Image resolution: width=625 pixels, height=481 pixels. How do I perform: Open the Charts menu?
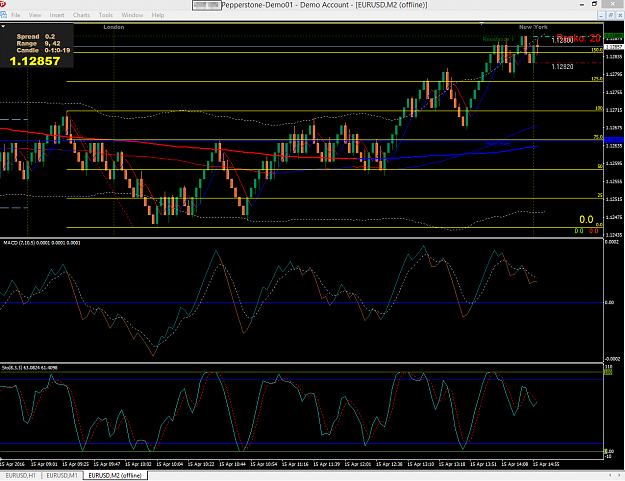click(81, 15)
